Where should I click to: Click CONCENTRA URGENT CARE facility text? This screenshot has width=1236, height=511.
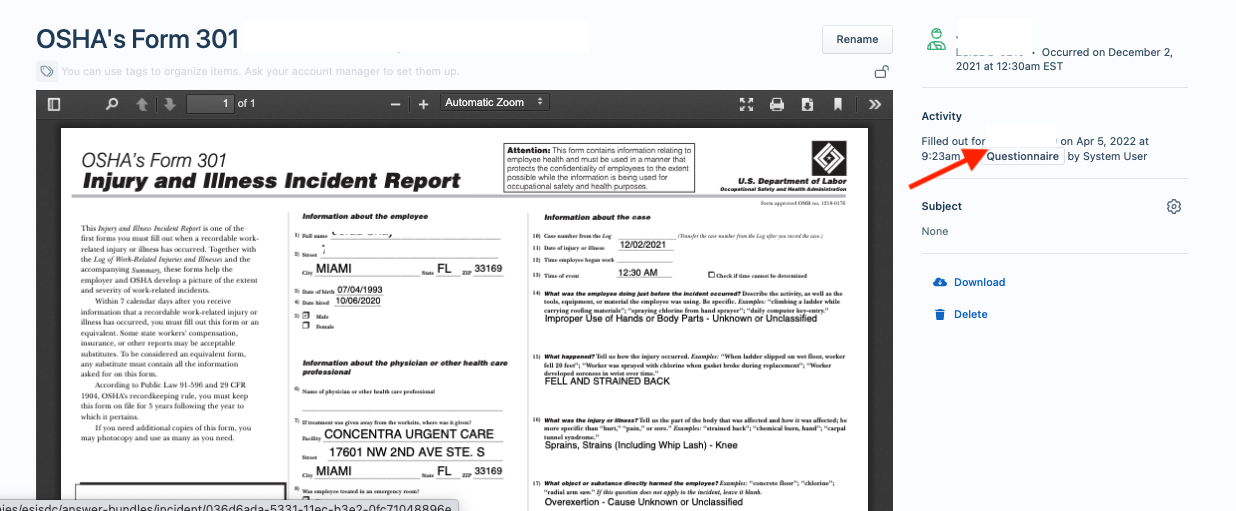pos(409,434)
